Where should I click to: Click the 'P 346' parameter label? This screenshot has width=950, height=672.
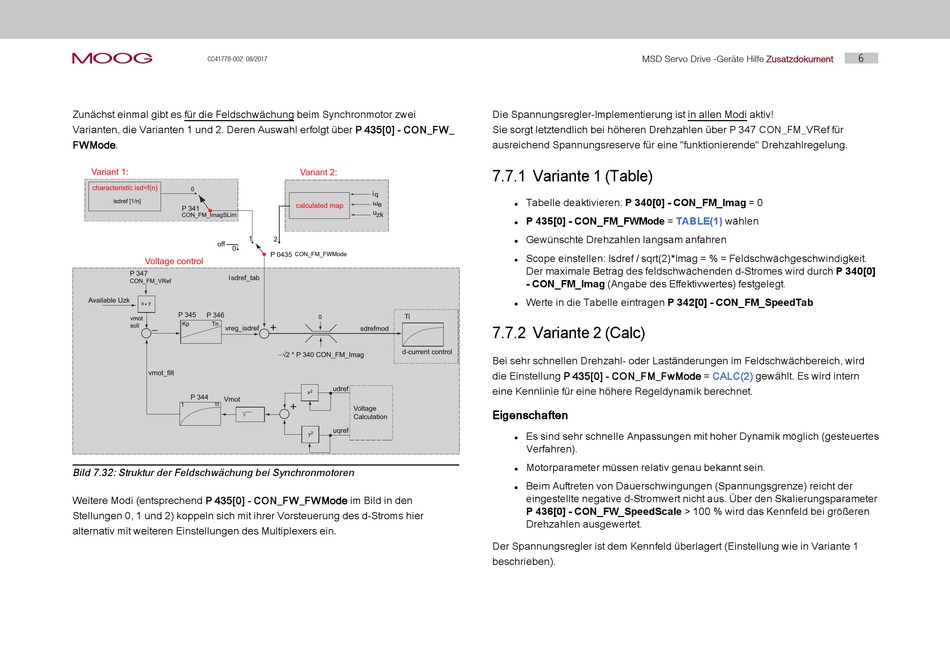click(x=215, y=315)
